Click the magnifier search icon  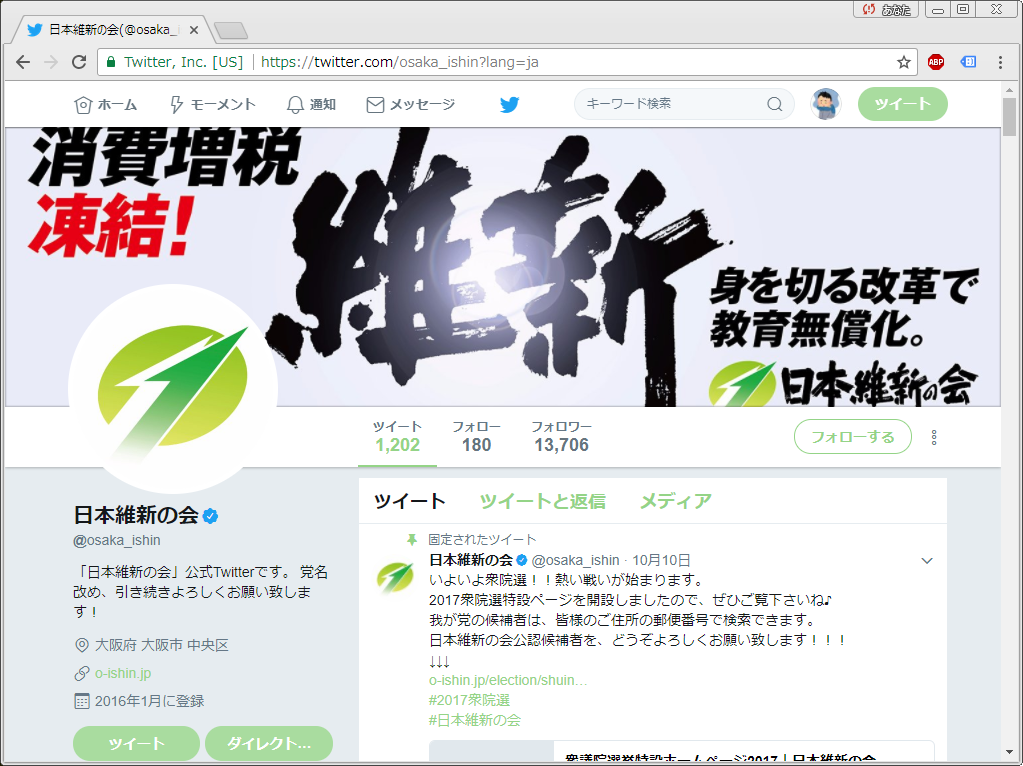tap(774, 104)
